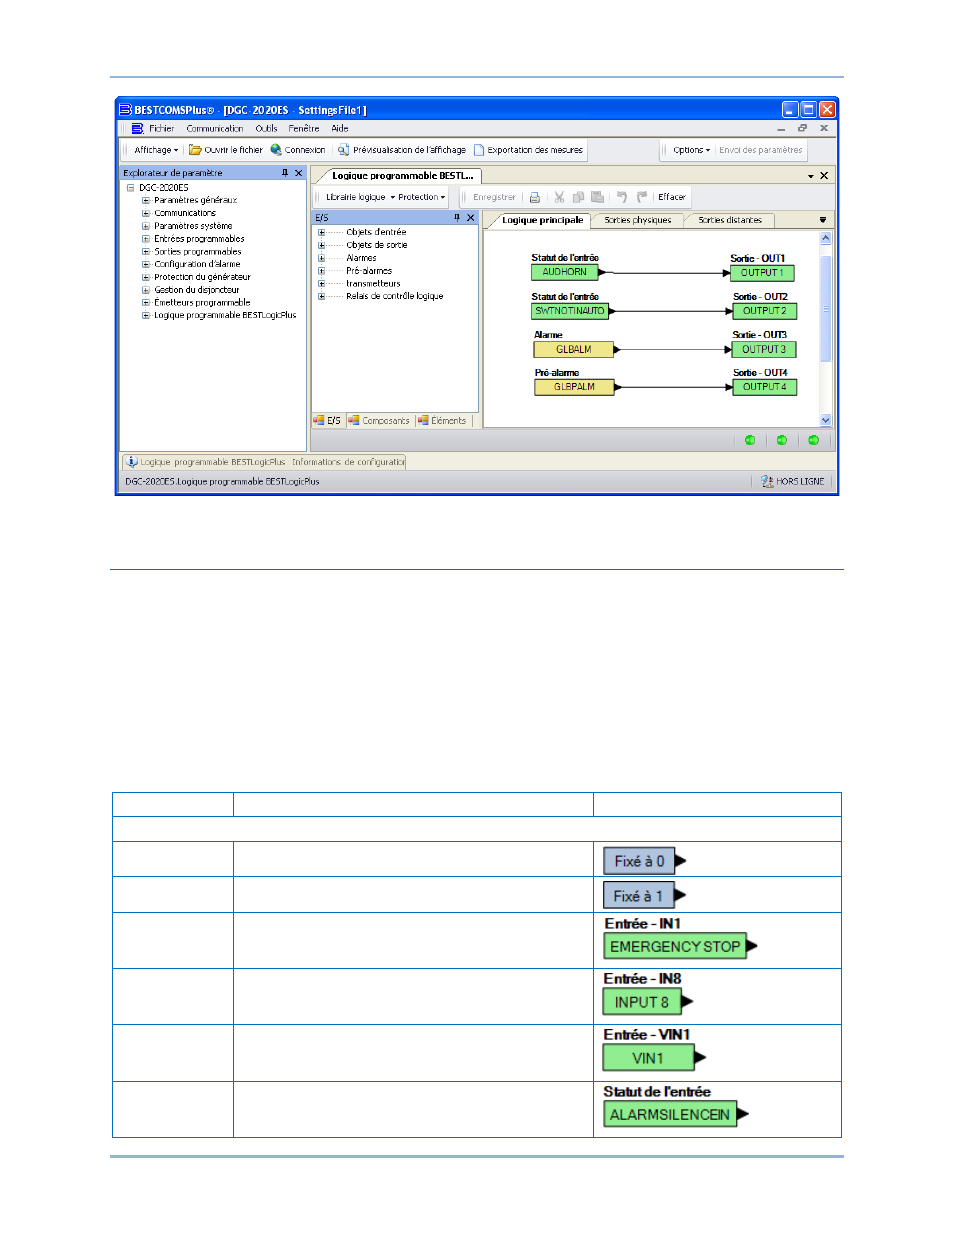Image resolution: width=954 pixels, height=1235 pixels.
Task: Open the logic tabs overflow dropdown
Action: click(x=823, y=220)
